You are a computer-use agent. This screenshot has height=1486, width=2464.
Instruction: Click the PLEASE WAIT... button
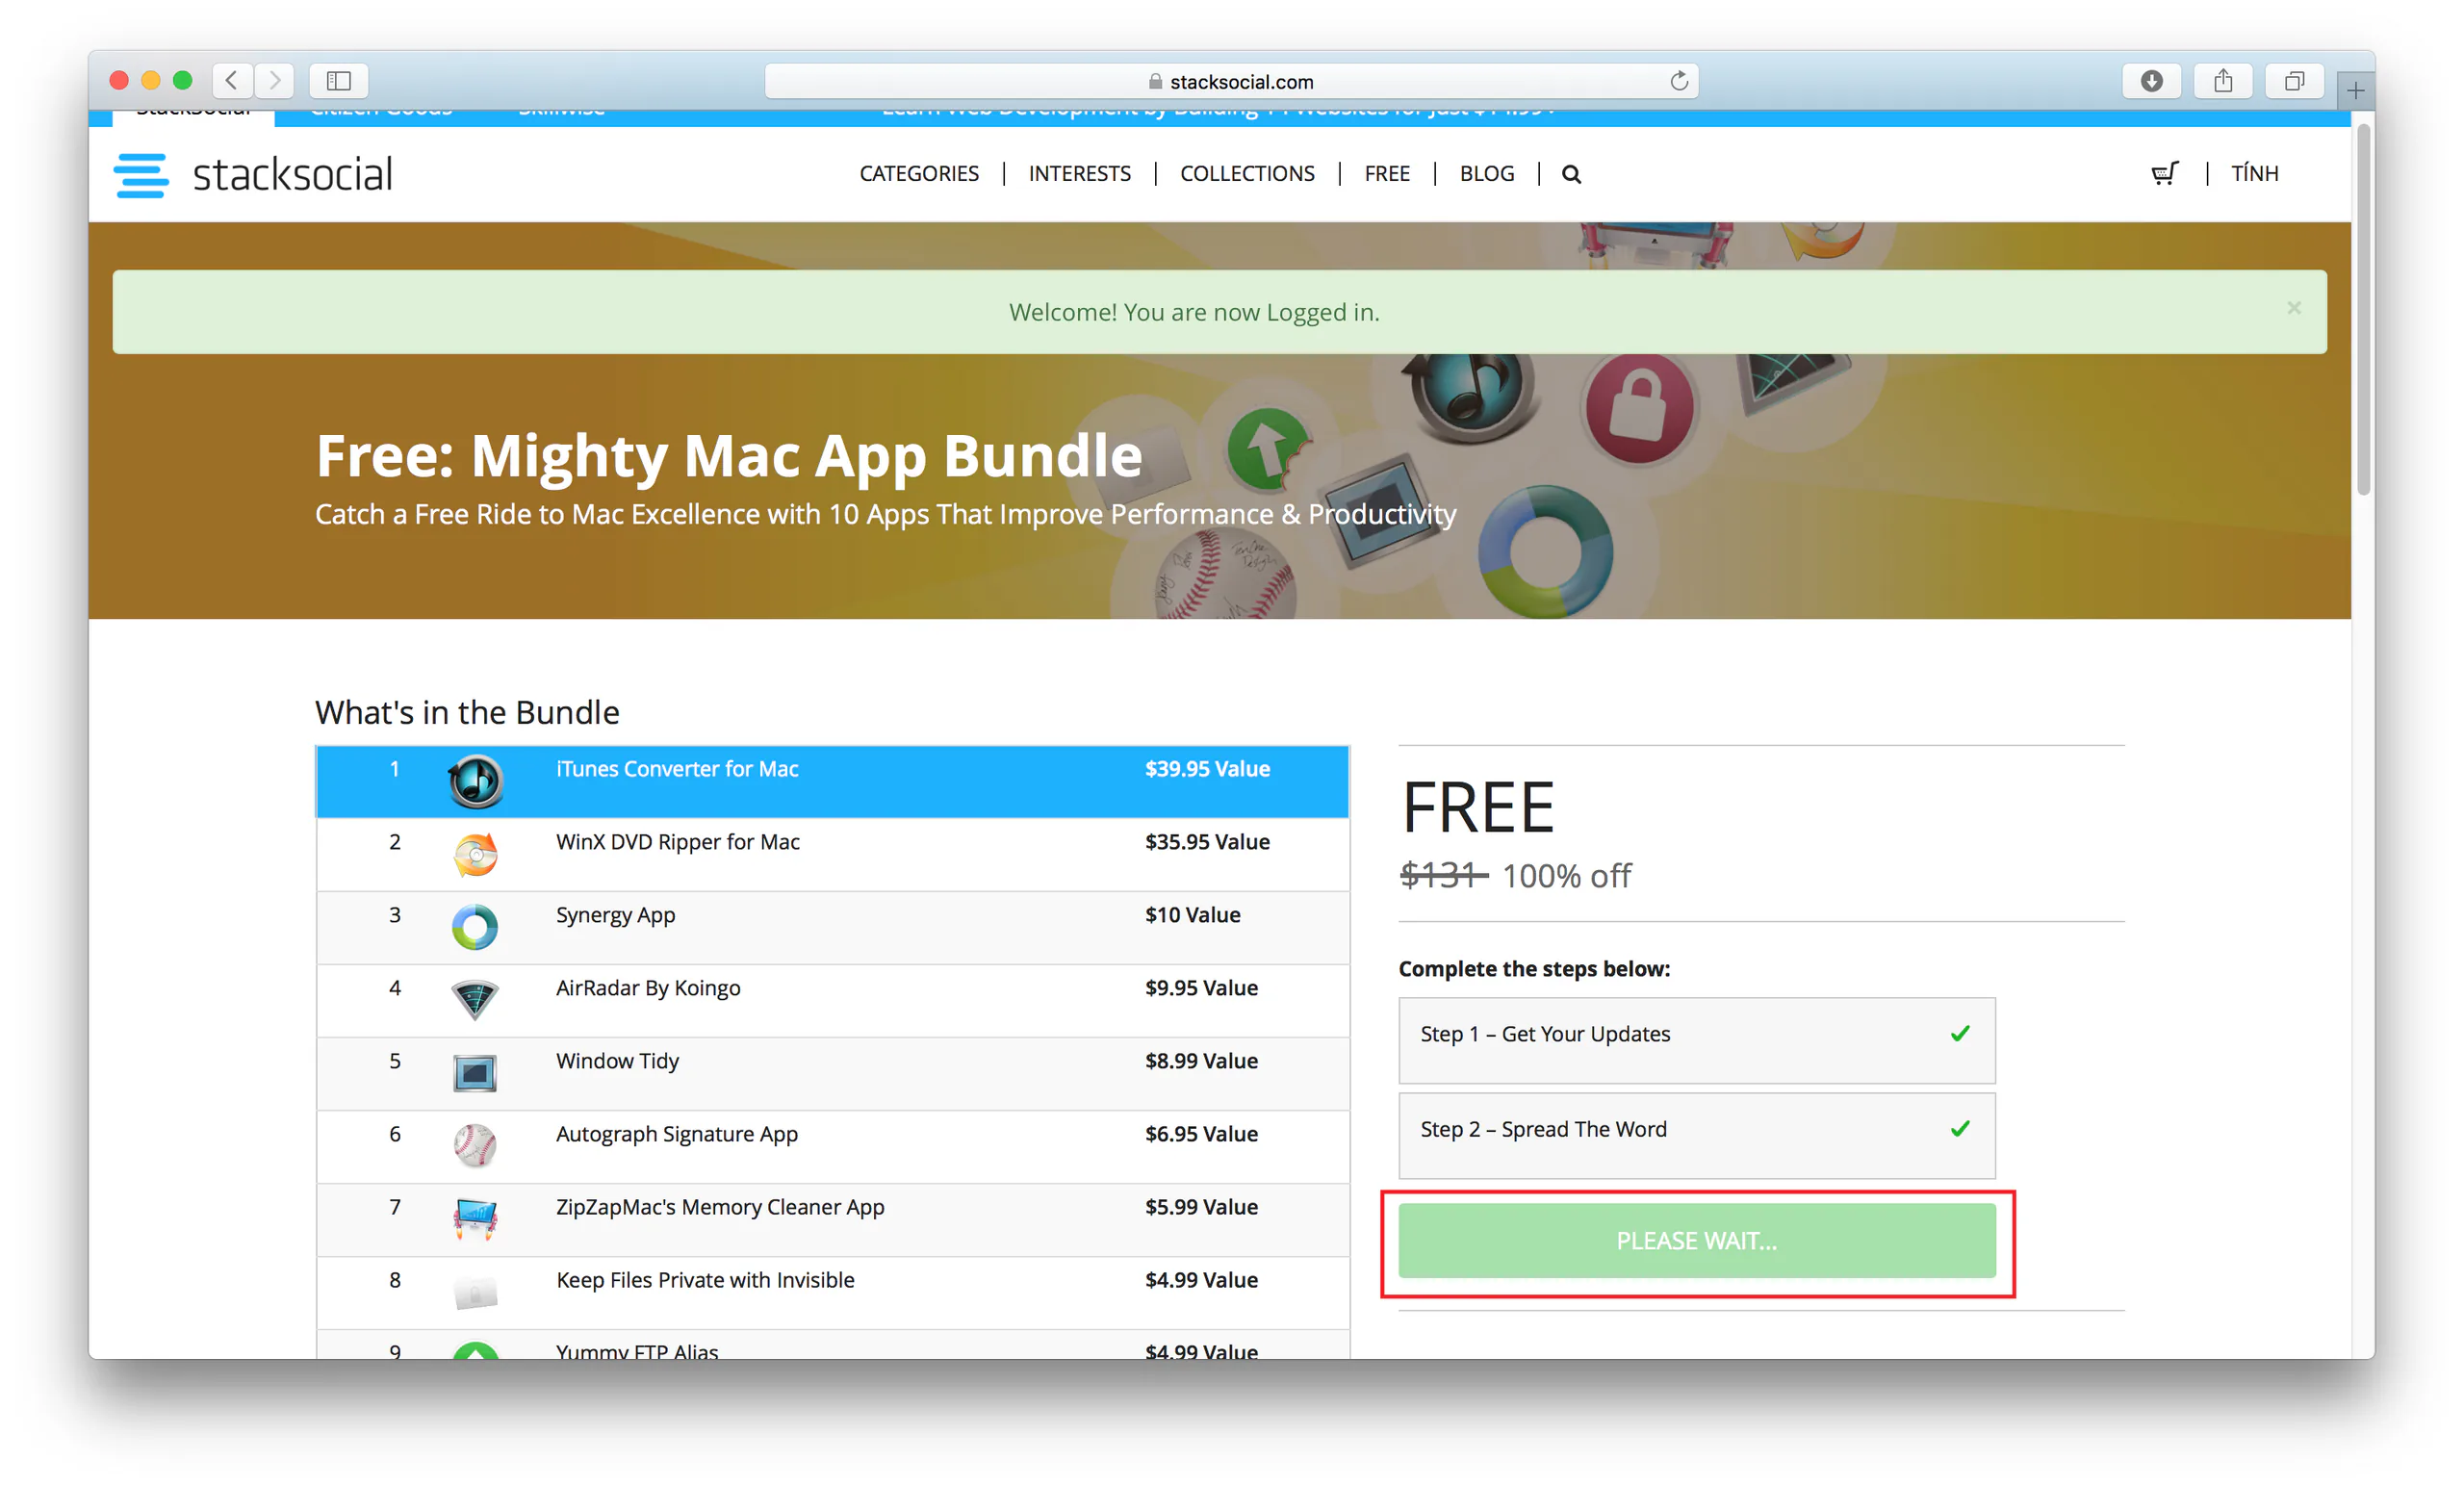(1696, 1240)
